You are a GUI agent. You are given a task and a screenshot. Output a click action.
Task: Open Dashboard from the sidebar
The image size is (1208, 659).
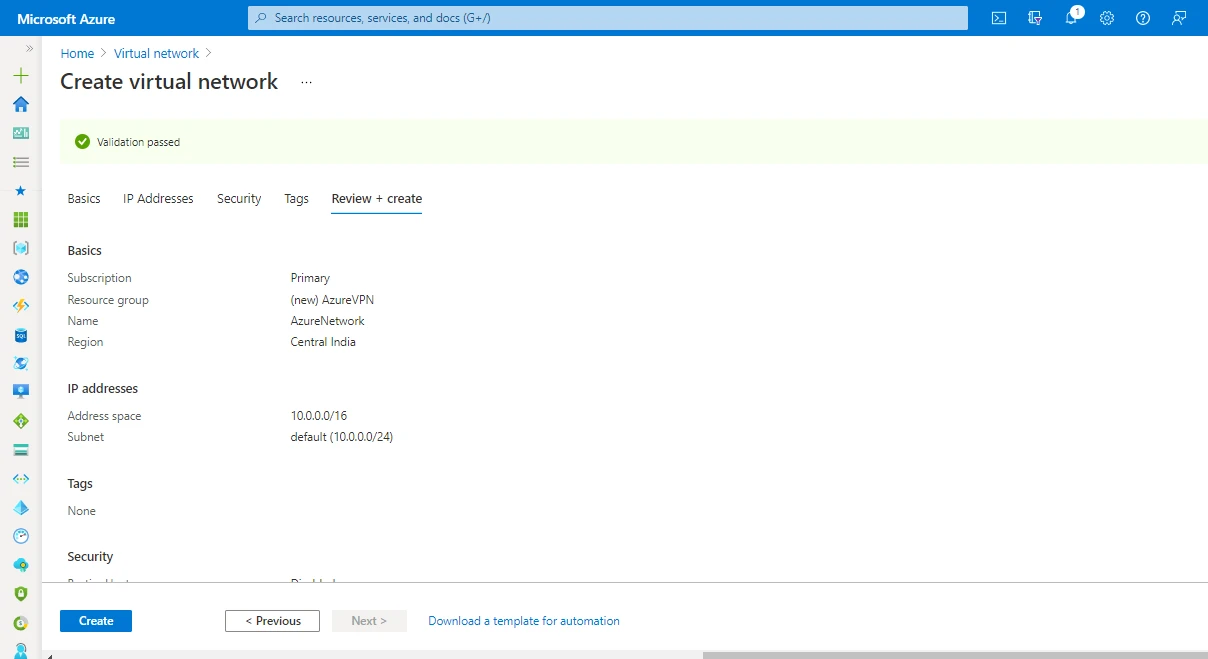point(20,132)
